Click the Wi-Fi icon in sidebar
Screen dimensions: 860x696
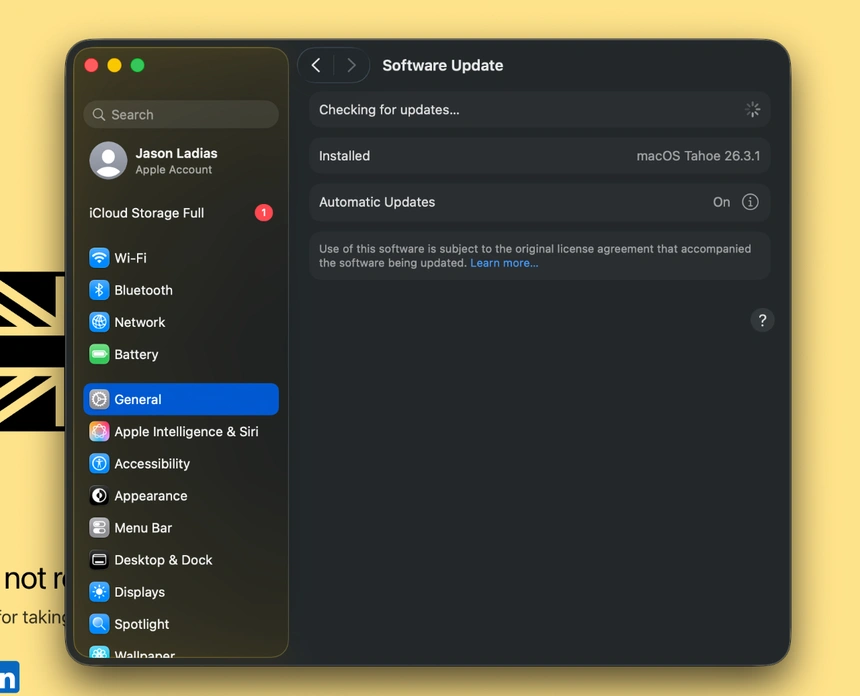[x=99, y=258]
